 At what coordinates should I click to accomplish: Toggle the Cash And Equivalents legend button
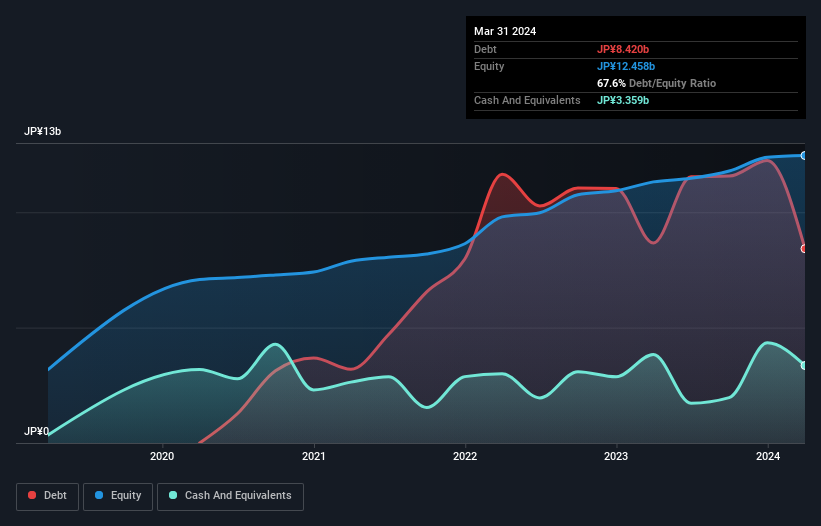(x=230, y=496)
